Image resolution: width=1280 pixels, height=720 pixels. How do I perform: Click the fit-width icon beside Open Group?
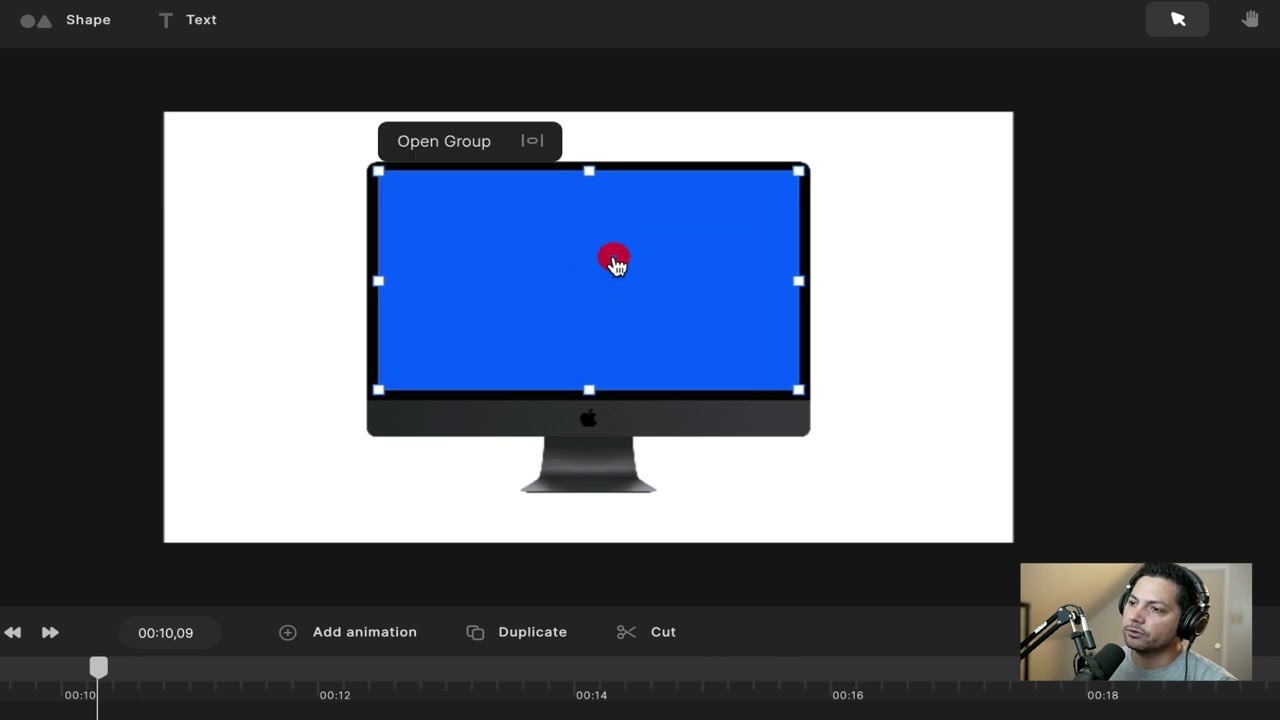532,141
